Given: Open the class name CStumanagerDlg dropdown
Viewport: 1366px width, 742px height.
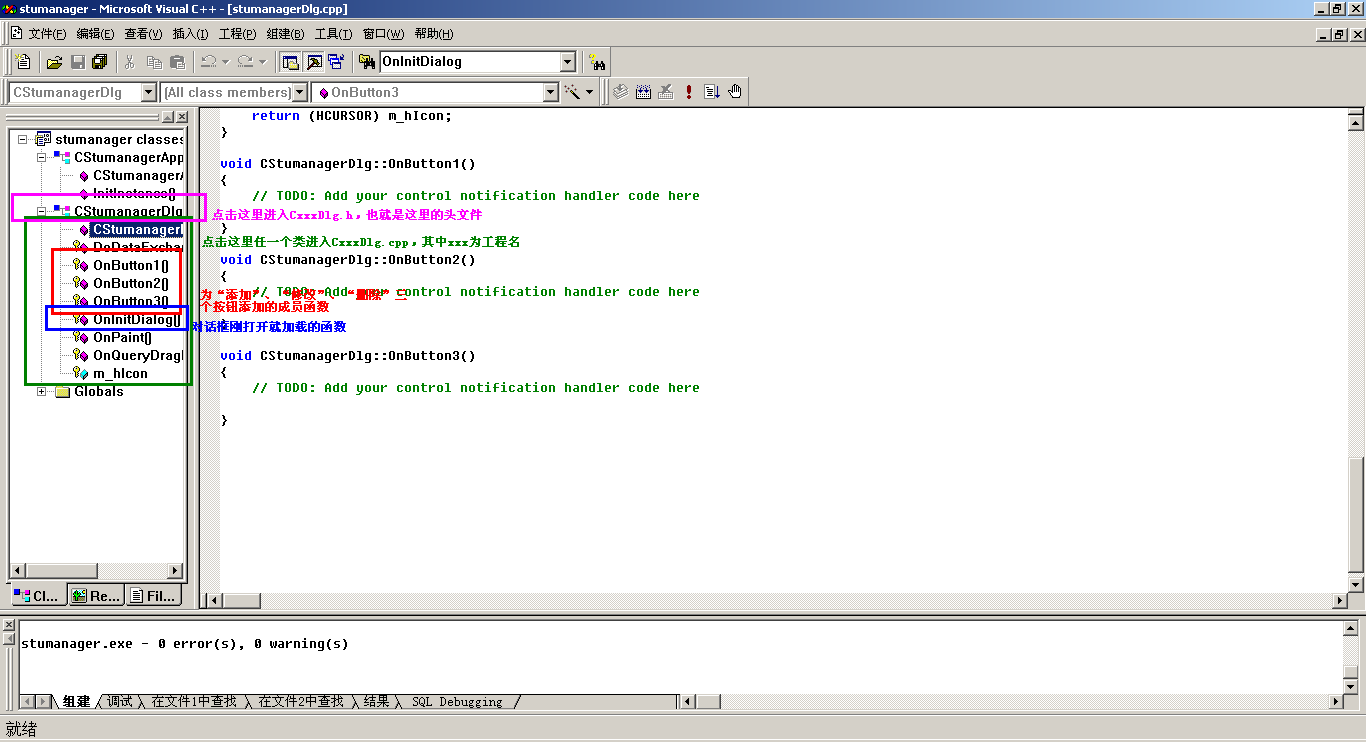Looking at the screenshot, I should tap(149, 92).
